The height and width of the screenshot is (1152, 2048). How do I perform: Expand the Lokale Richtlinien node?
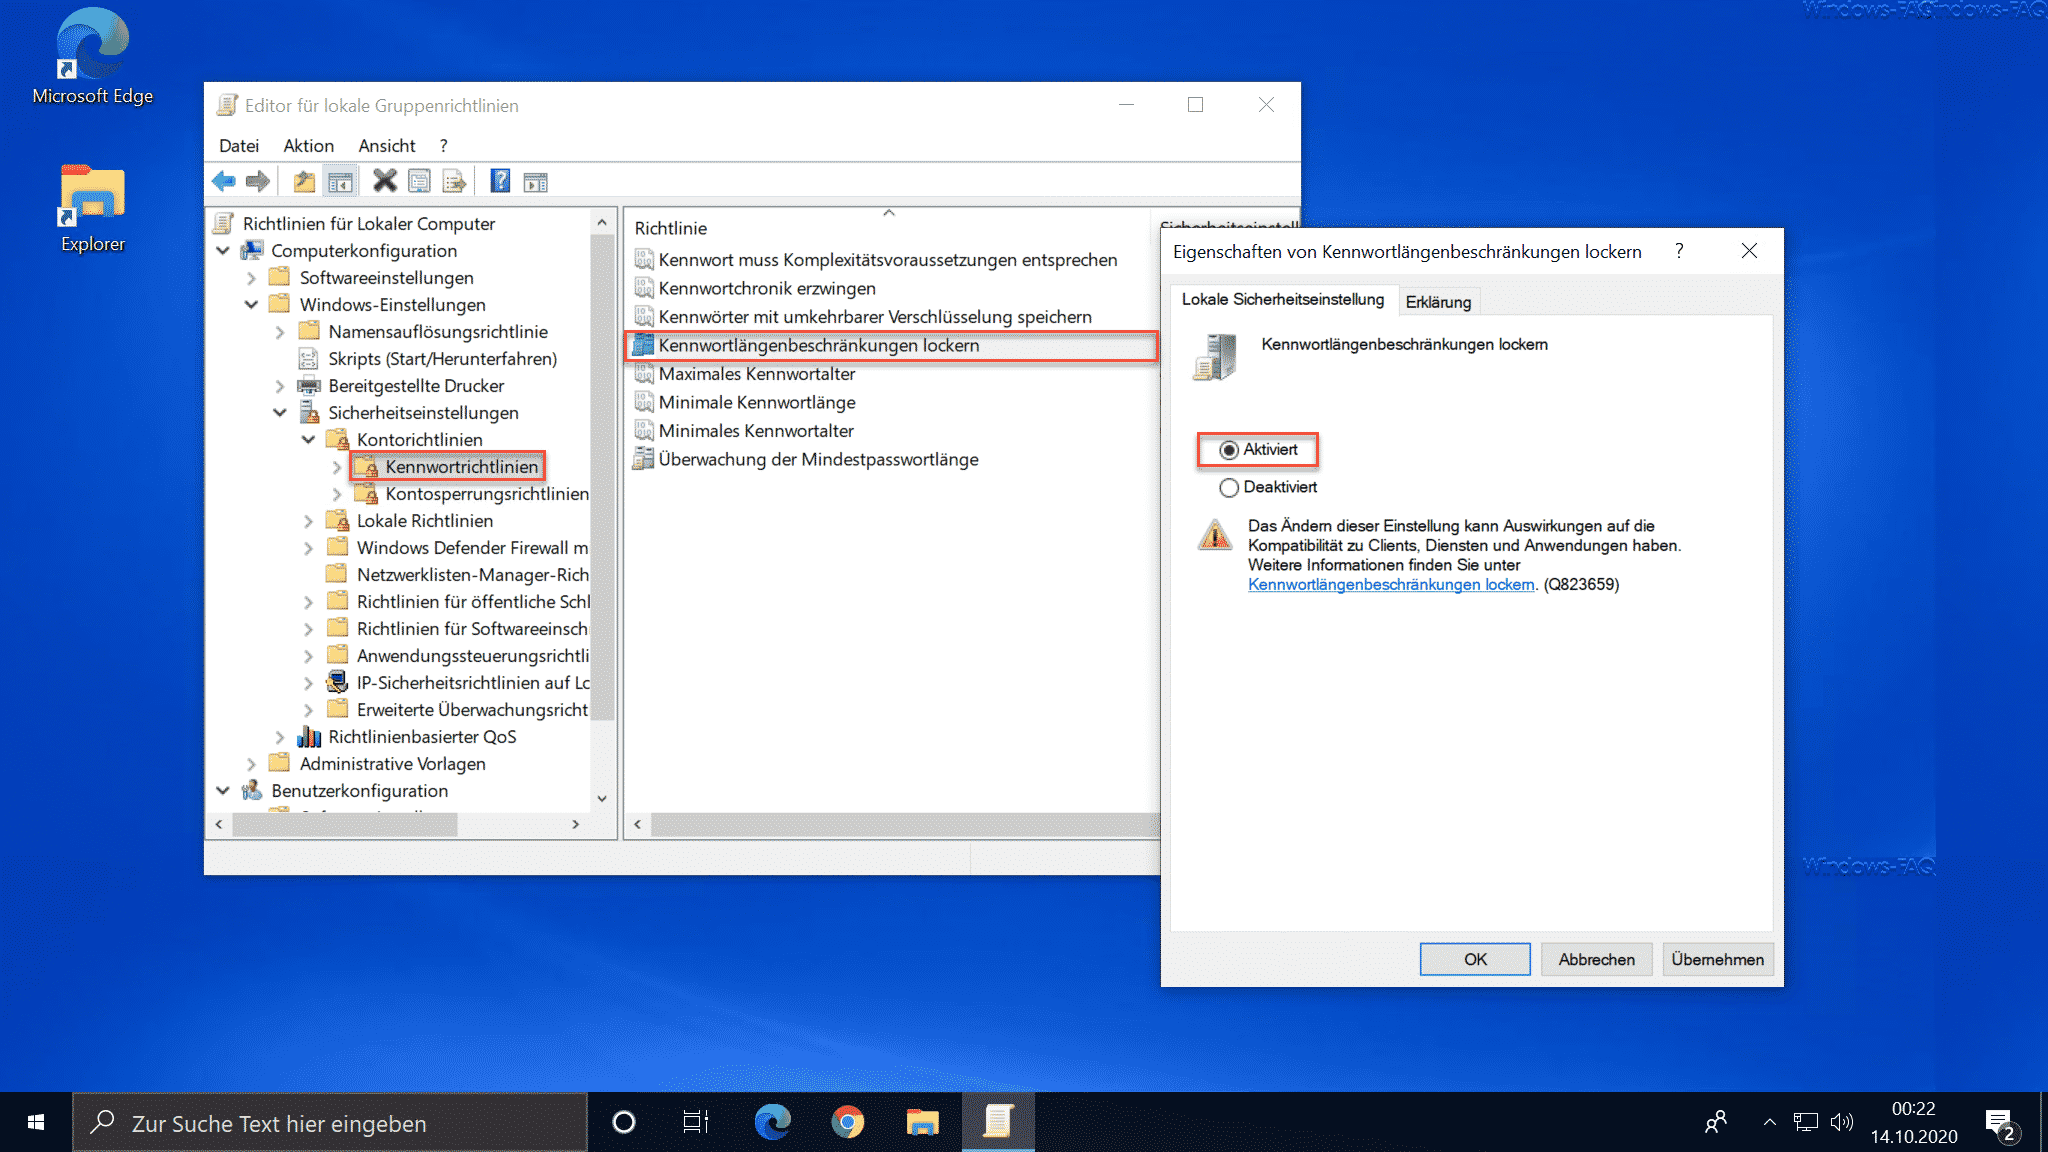pyautogui.click(x=309, y=521)
